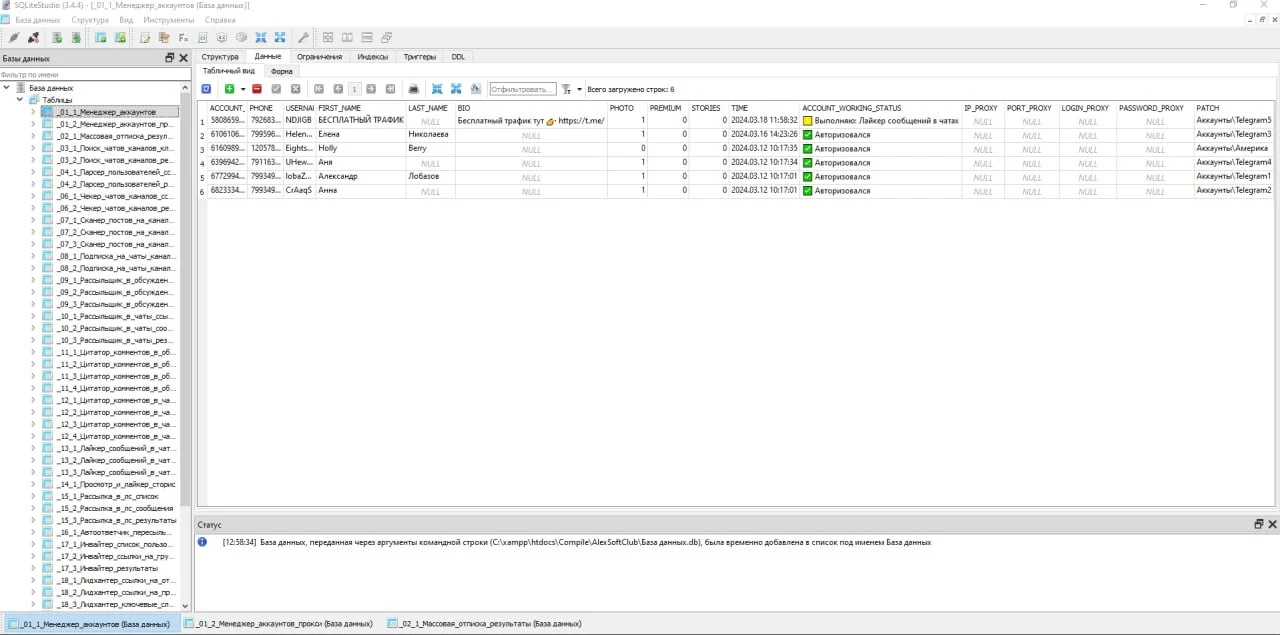Activate _01_2_Менеджер_аккаунтов_прокси window in taskbar
The image size is (1280, 635).
tap(281, 624)
